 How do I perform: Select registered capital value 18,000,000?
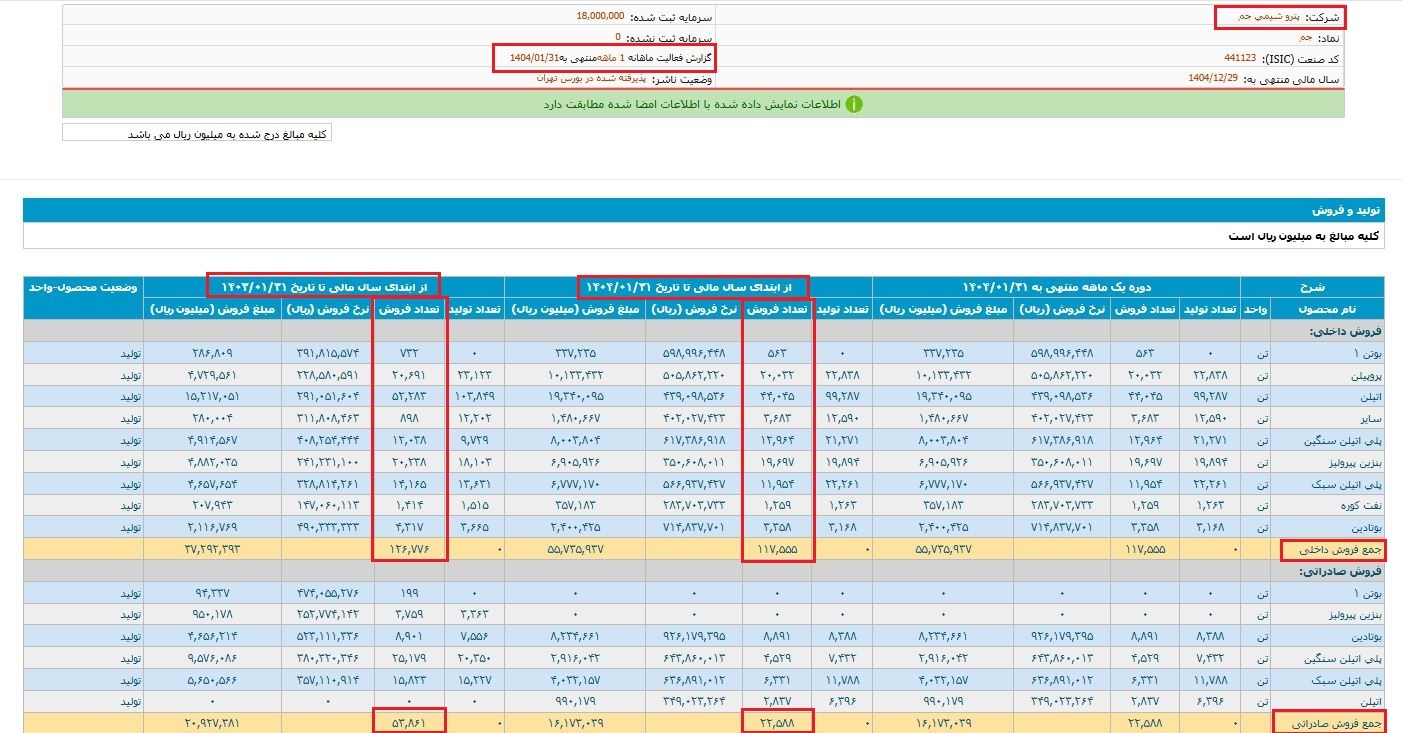click(600, 17)
